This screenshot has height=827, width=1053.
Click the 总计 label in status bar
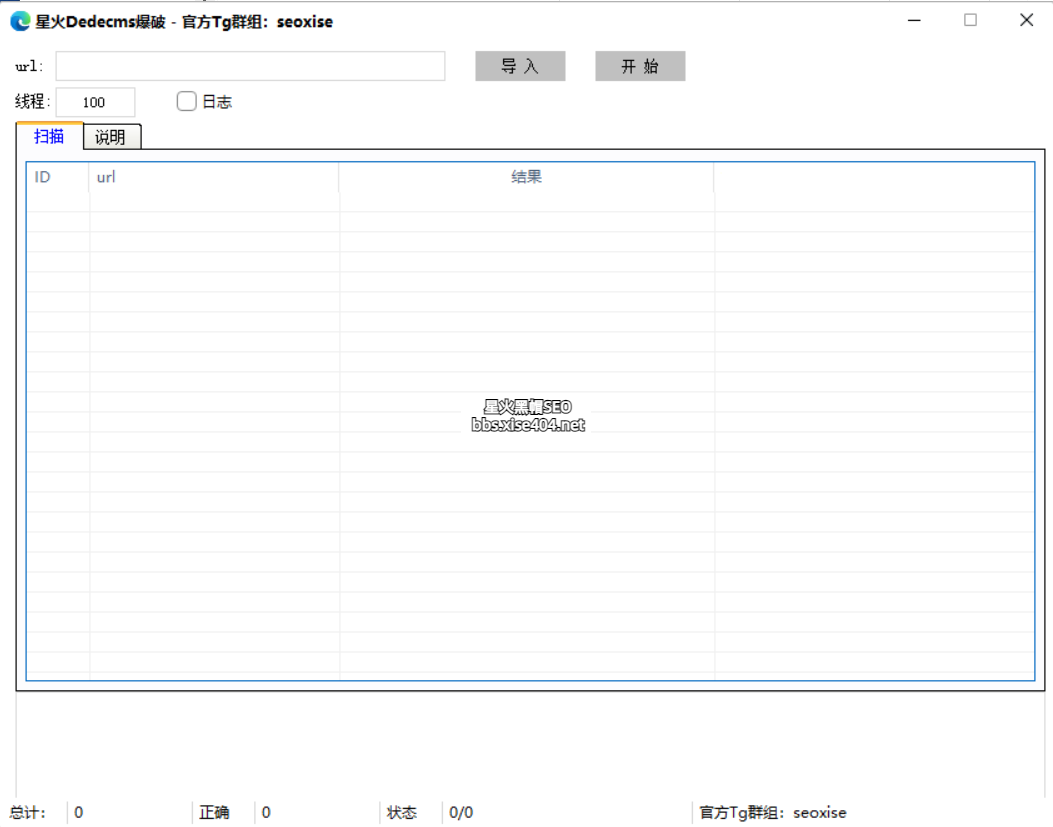point(28,812)
